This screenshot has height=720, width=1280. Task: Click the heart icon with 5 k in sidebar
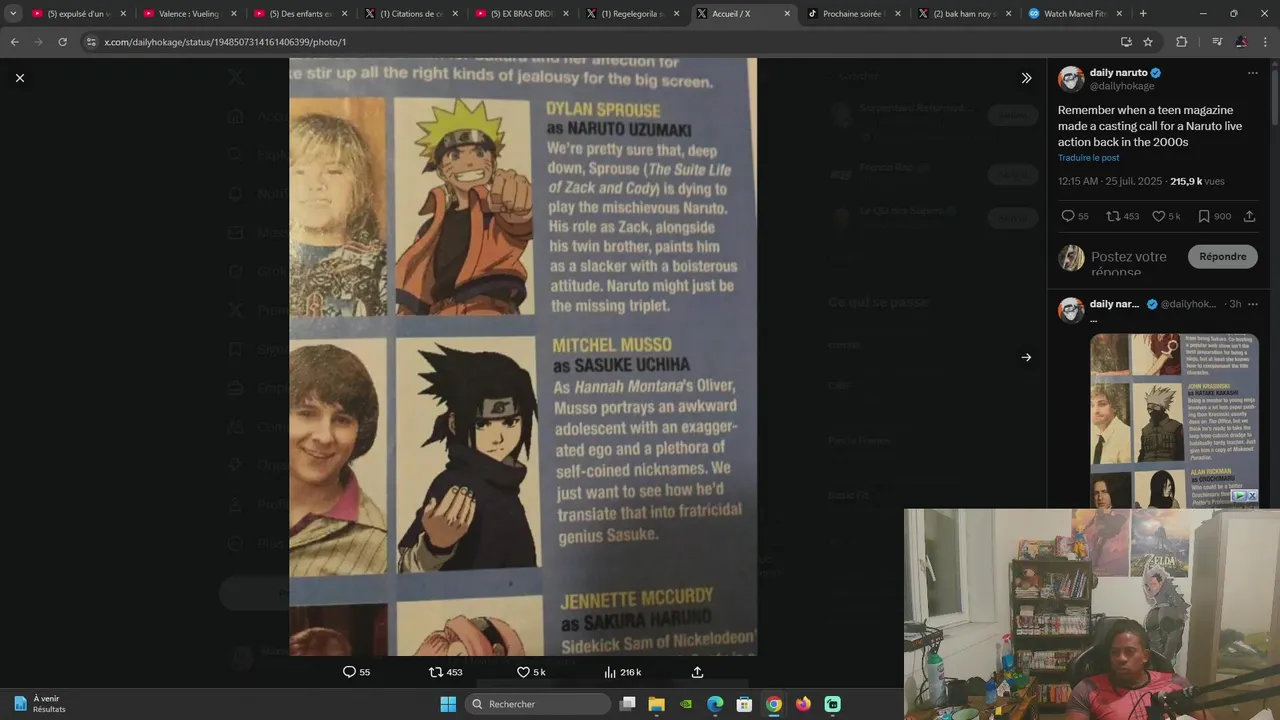pyautogui.click(x=1158, y=216)
